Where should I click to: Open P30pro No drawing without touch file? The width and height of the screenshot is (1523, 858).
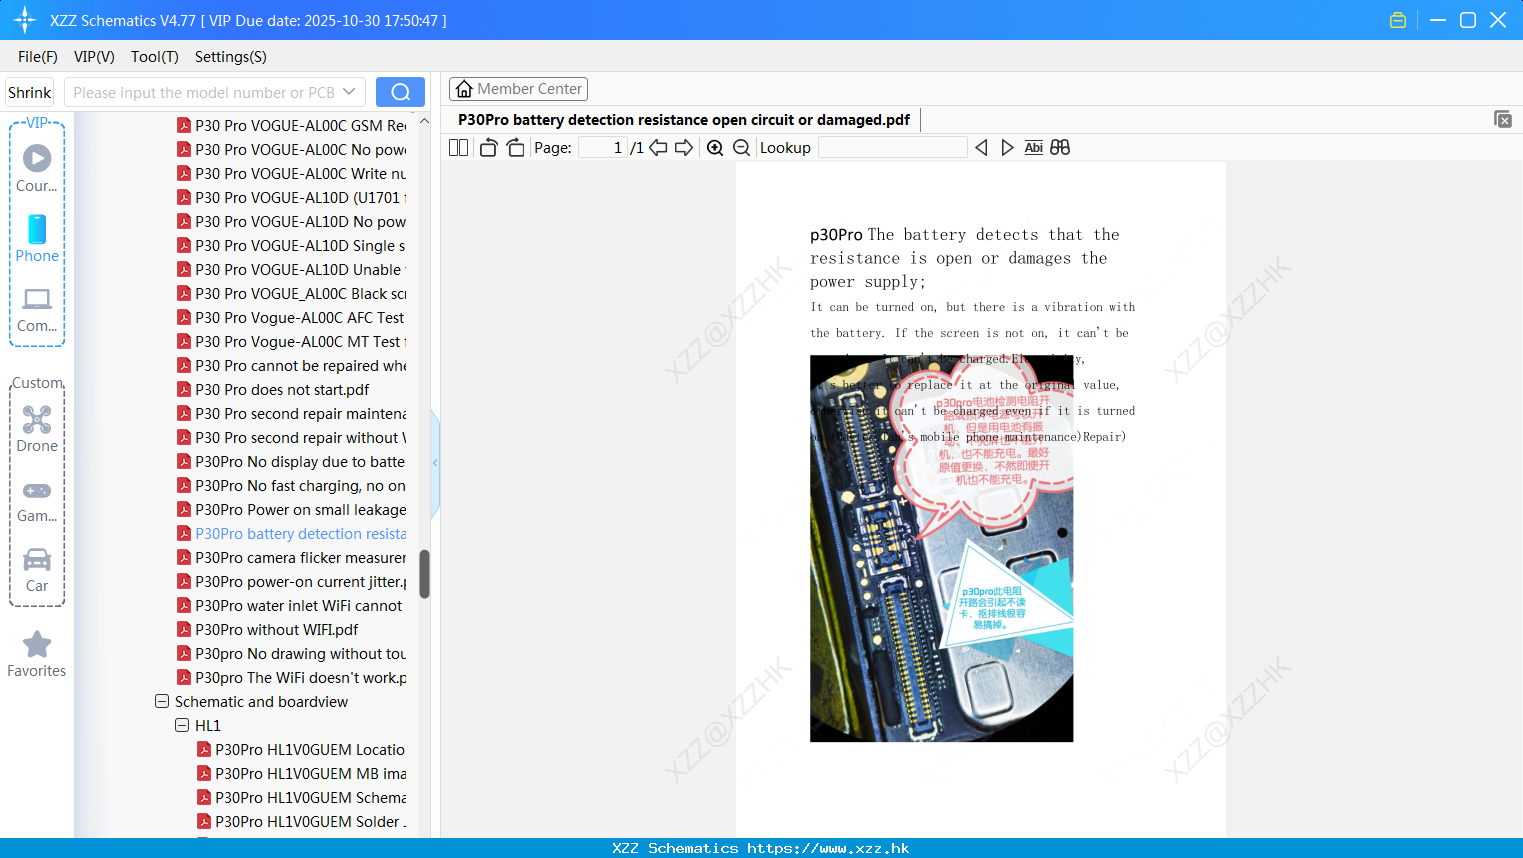(301, 654)
